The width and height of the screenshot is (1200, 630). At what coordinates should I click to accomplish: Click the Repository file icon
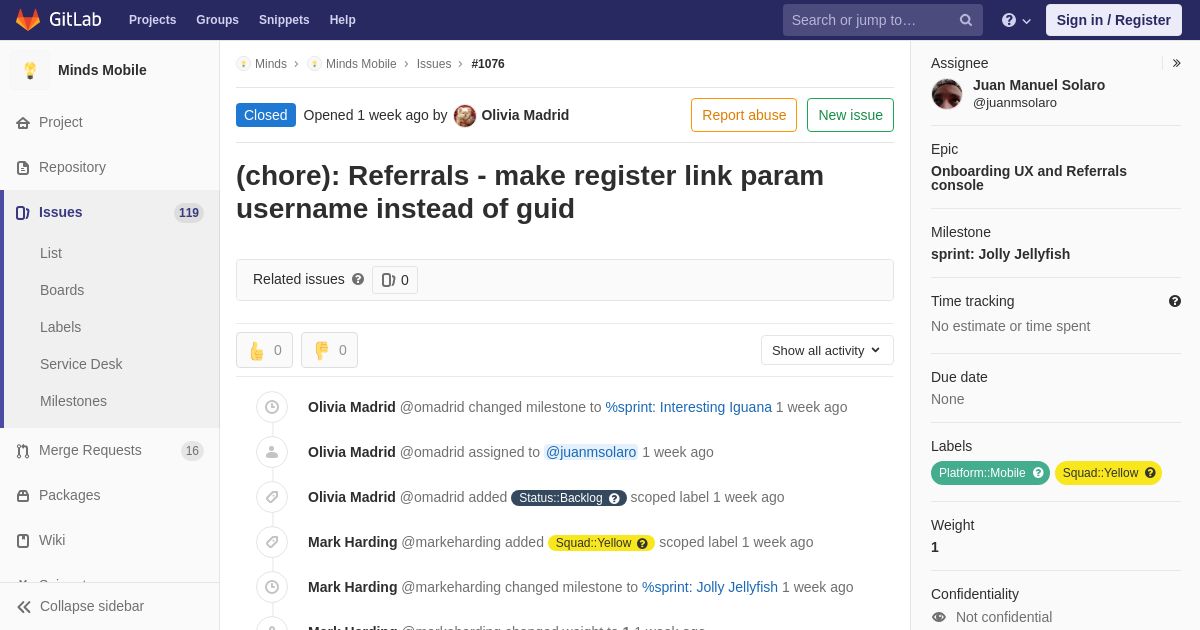23,168
